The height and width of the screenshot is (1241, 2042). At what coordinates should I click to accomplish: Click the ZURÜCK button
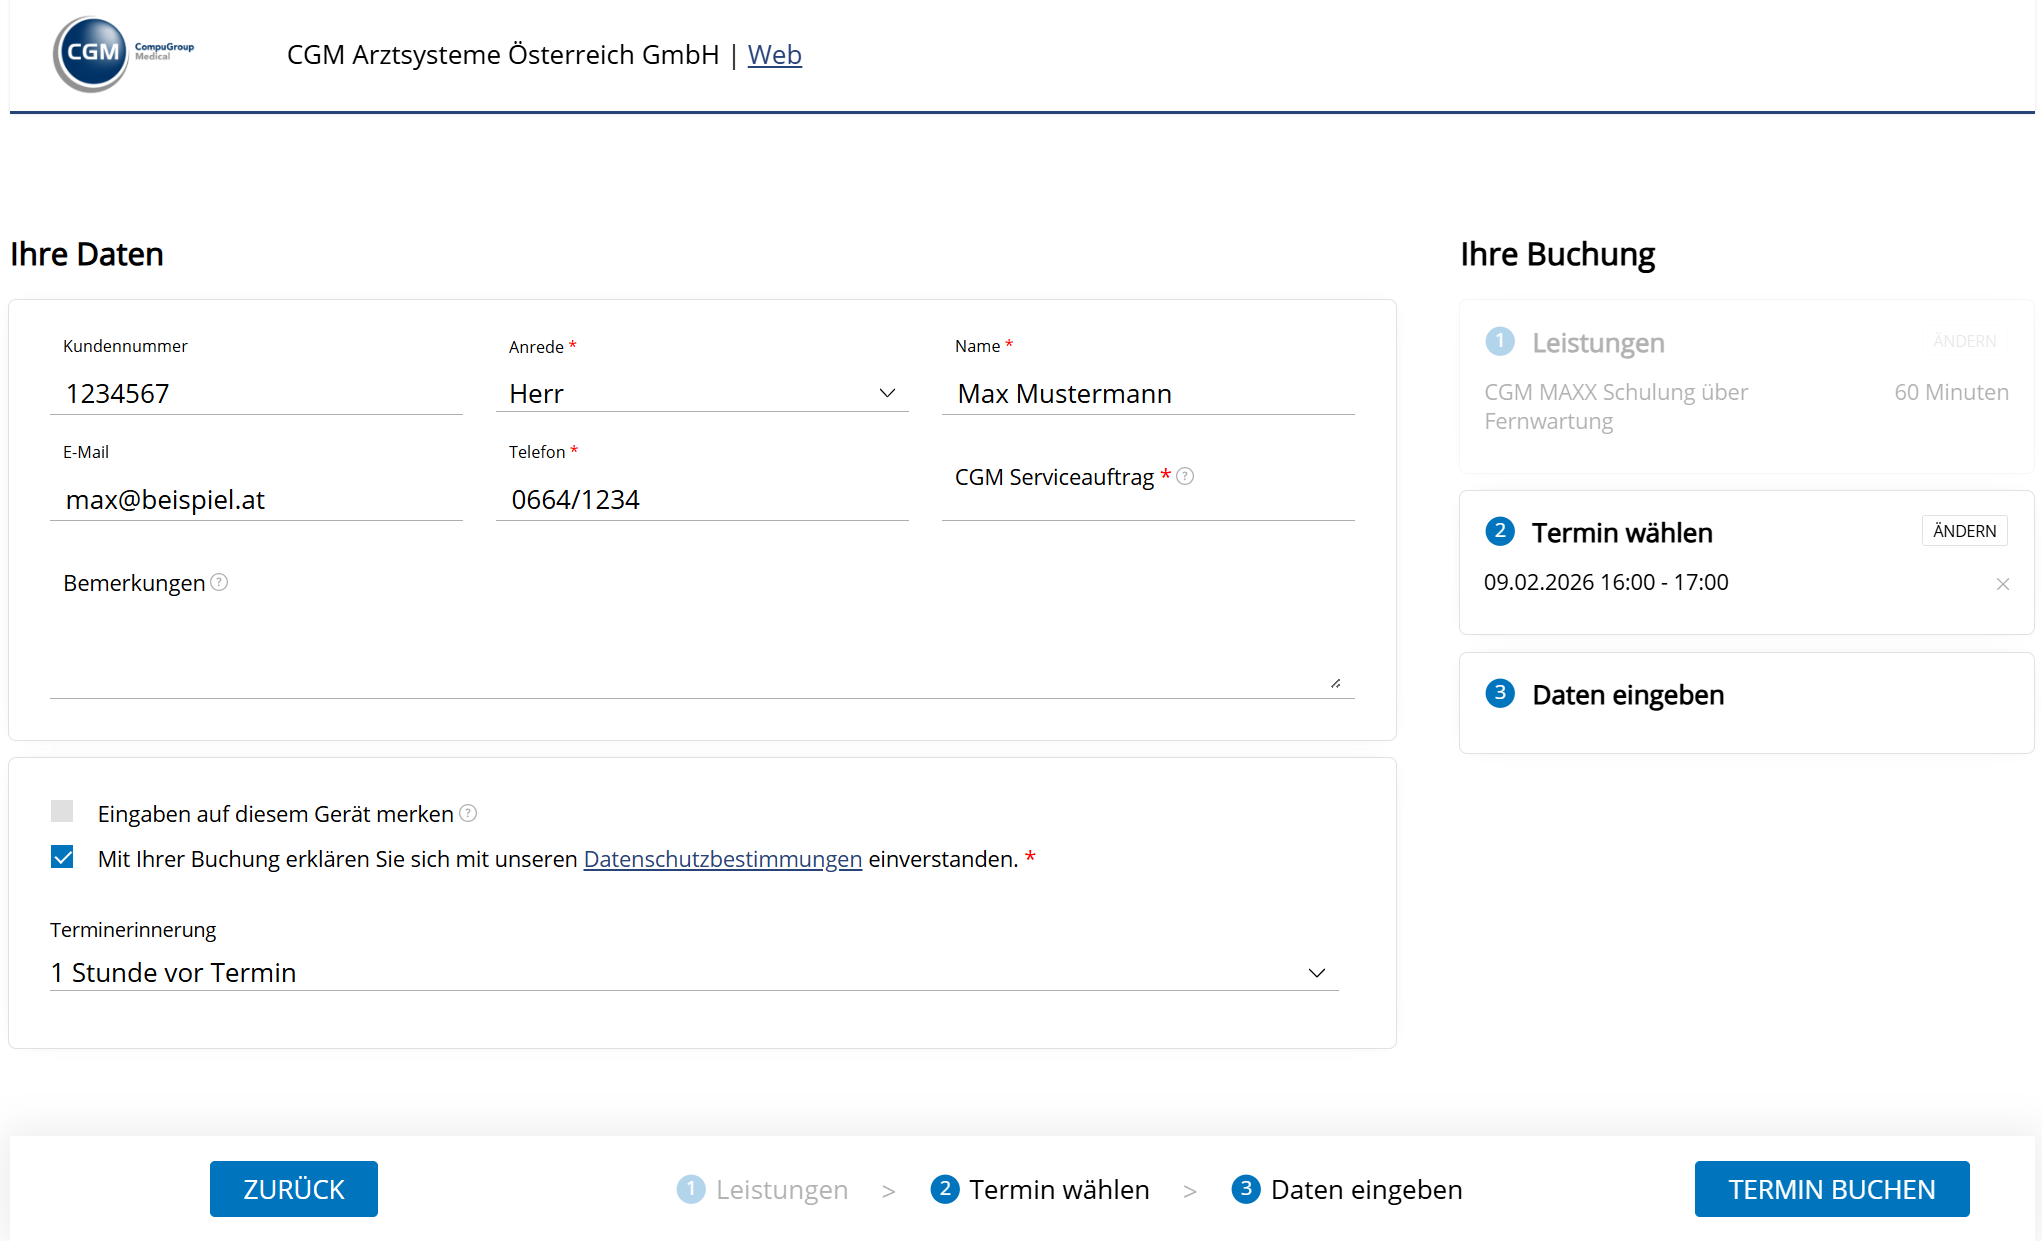[293, 1189]
